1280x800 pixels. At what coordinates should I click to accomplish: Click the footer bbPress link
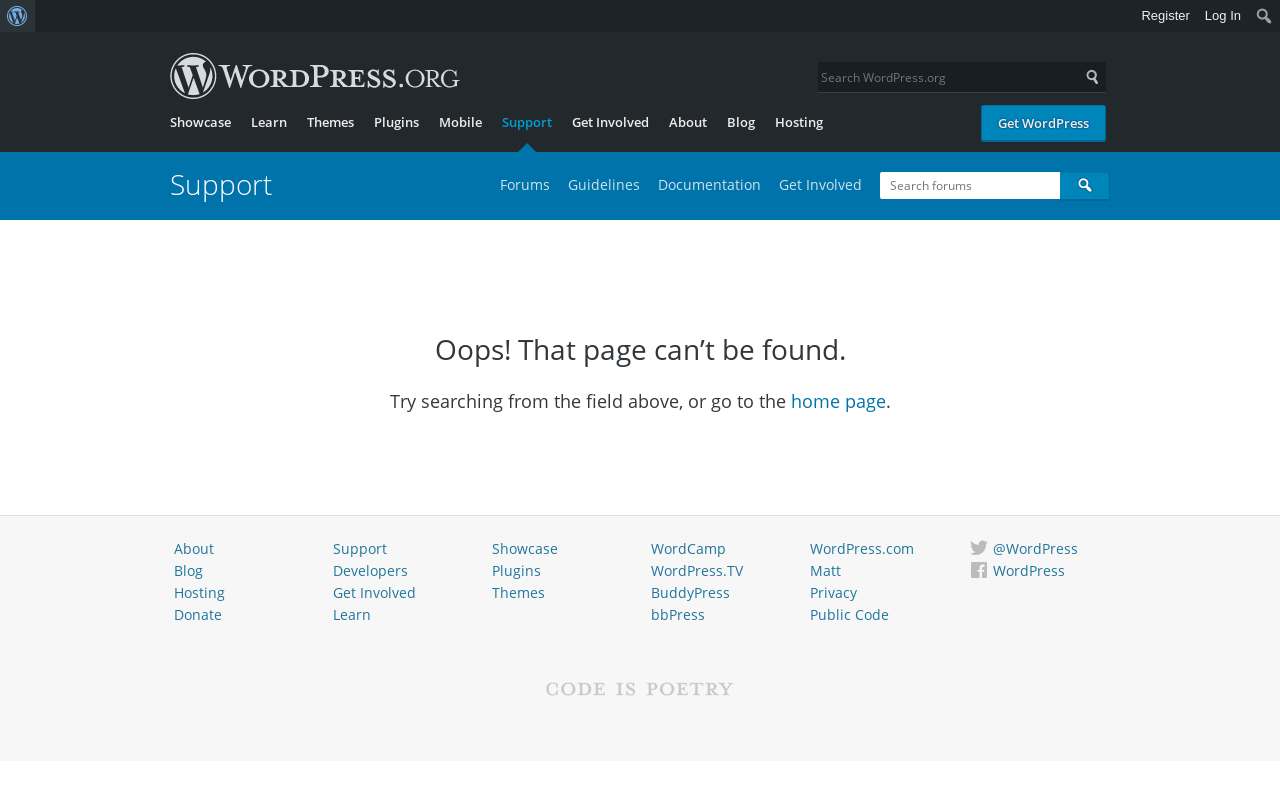[x=678, y=615]
